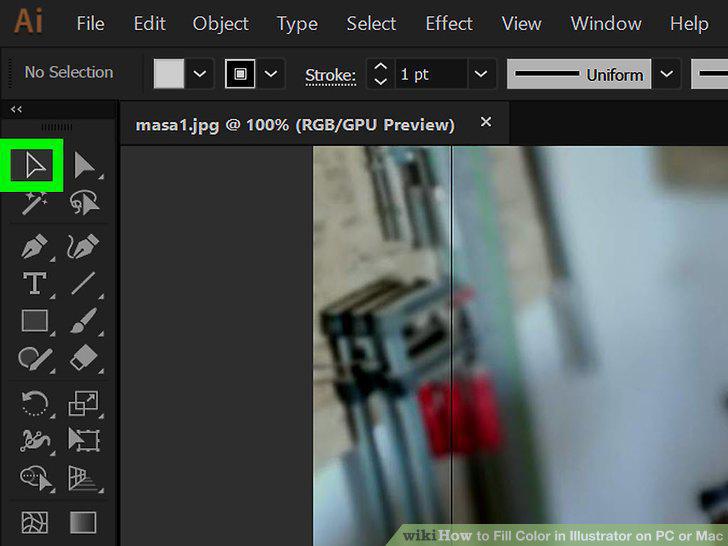The width and height of the screenshot is (728, 546).
Task: Choose the Magic Wand tool
Action: (x=34, y=203)
